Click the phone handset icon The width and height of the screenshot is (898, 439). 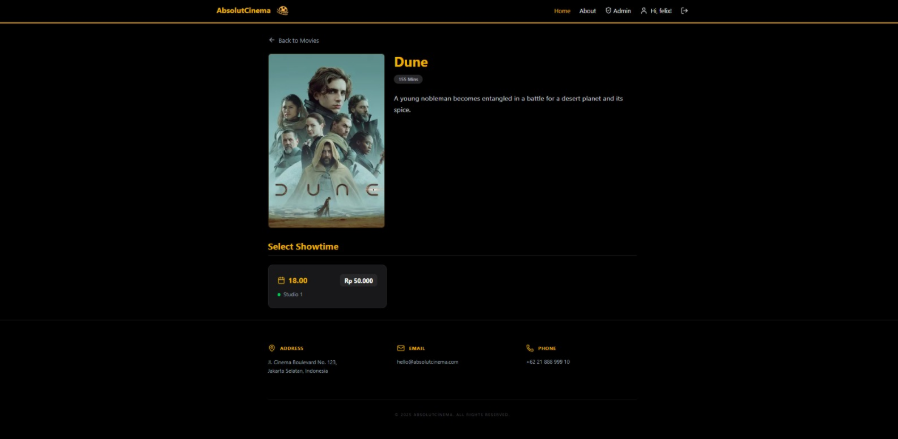pyautogui.click(x=530, y=348)
